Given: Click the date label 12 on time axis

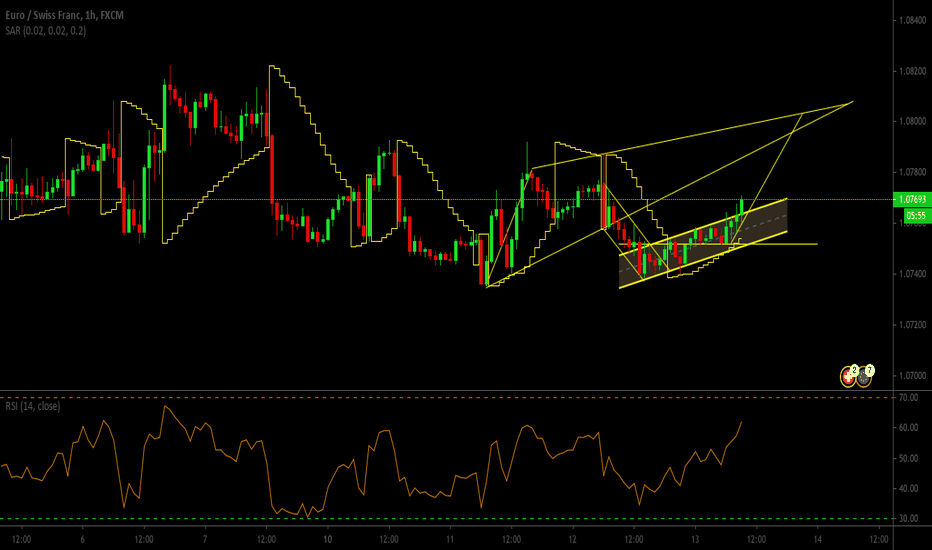Looking at the screenshot, I should click(x=572, y=540).
